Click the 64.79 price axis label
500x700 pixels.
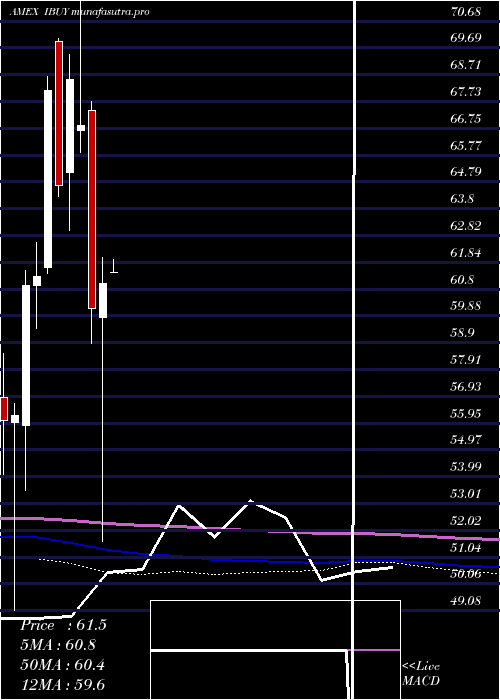point(466,172)
